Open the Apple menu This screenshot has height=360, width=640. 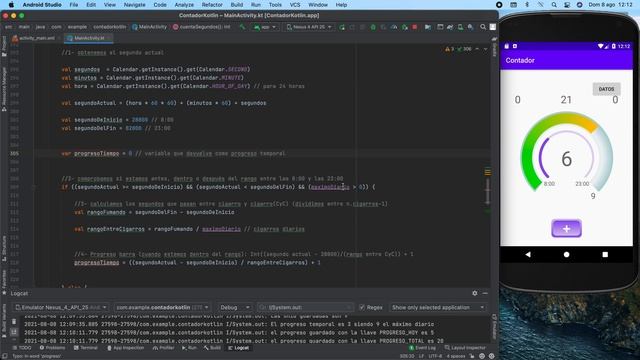point(11,5)
